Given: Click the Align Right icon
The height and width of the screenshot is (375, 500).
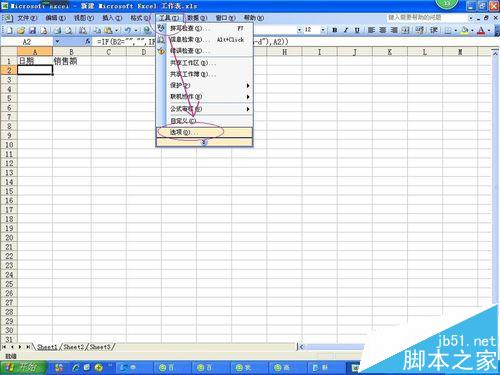Looking at the screenshot, I should (x=394, y=30).
